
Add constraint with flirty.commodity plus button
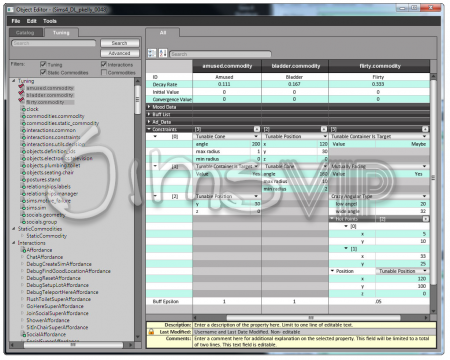[425, 129]
